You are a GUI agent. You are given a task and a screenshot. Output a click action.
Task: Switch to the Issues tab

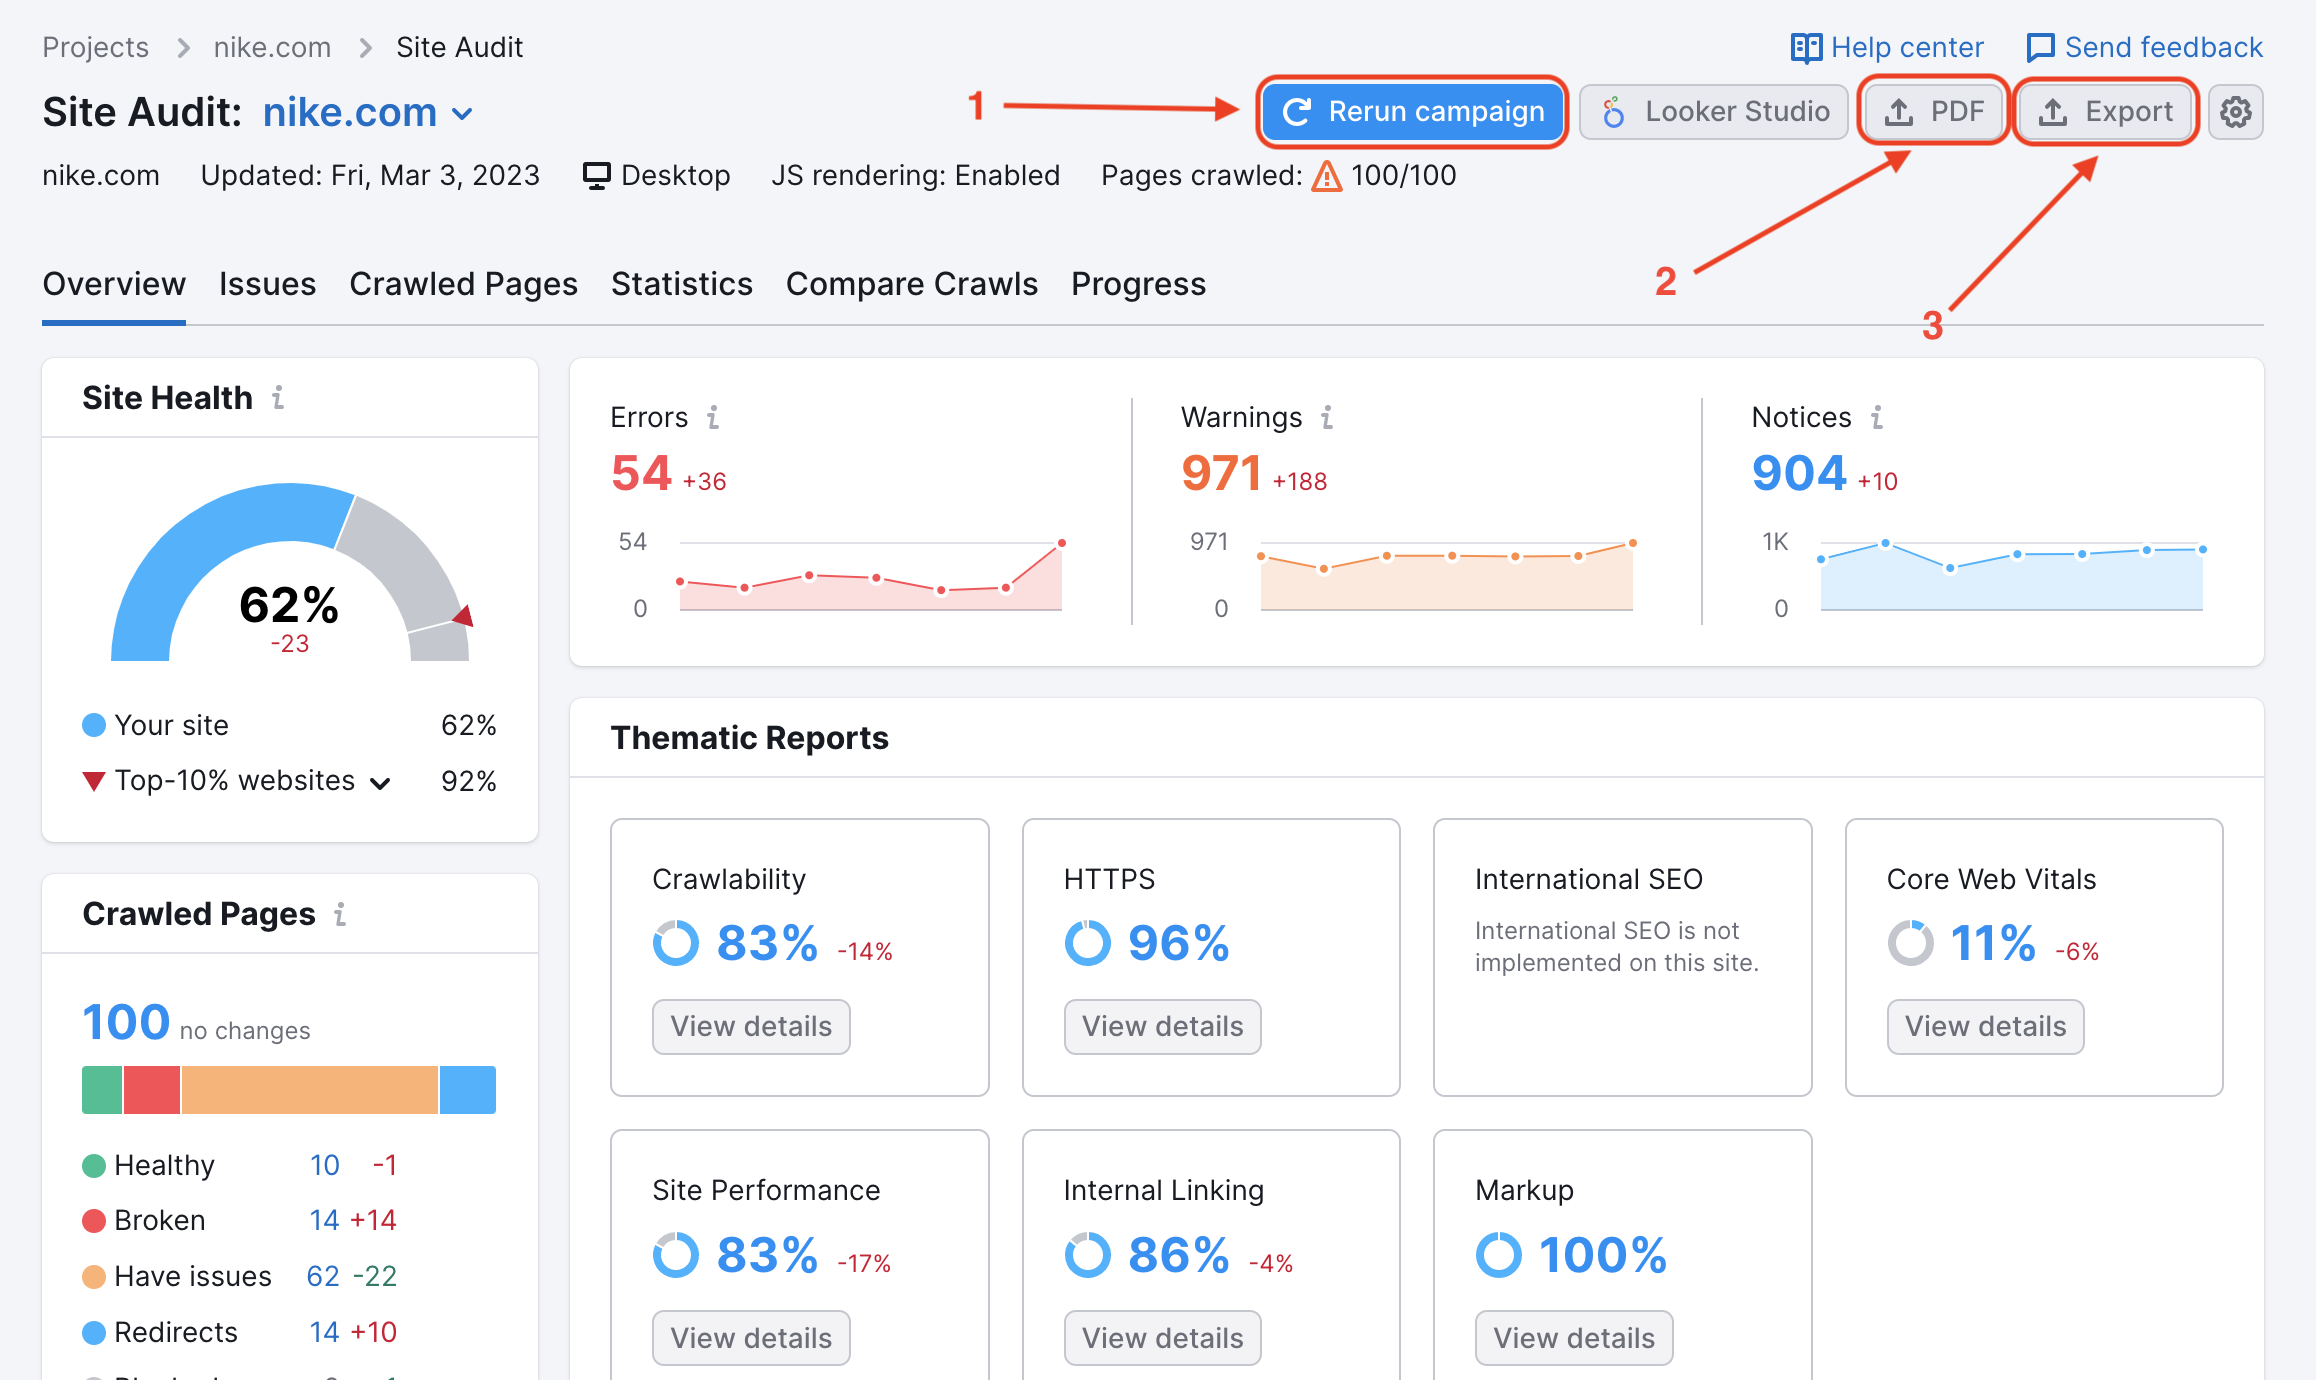click(267, 284)
